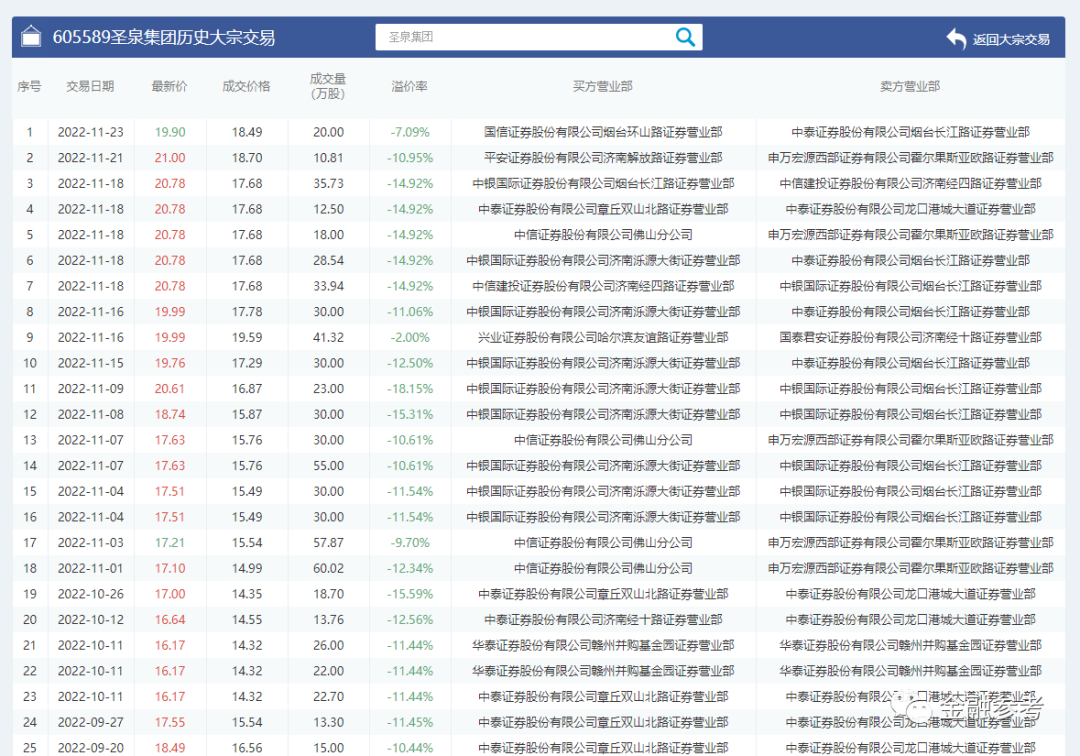1080x756 pixels.
Task: Click volume 22.00 in row 22
Action: [x=329, y=671]
